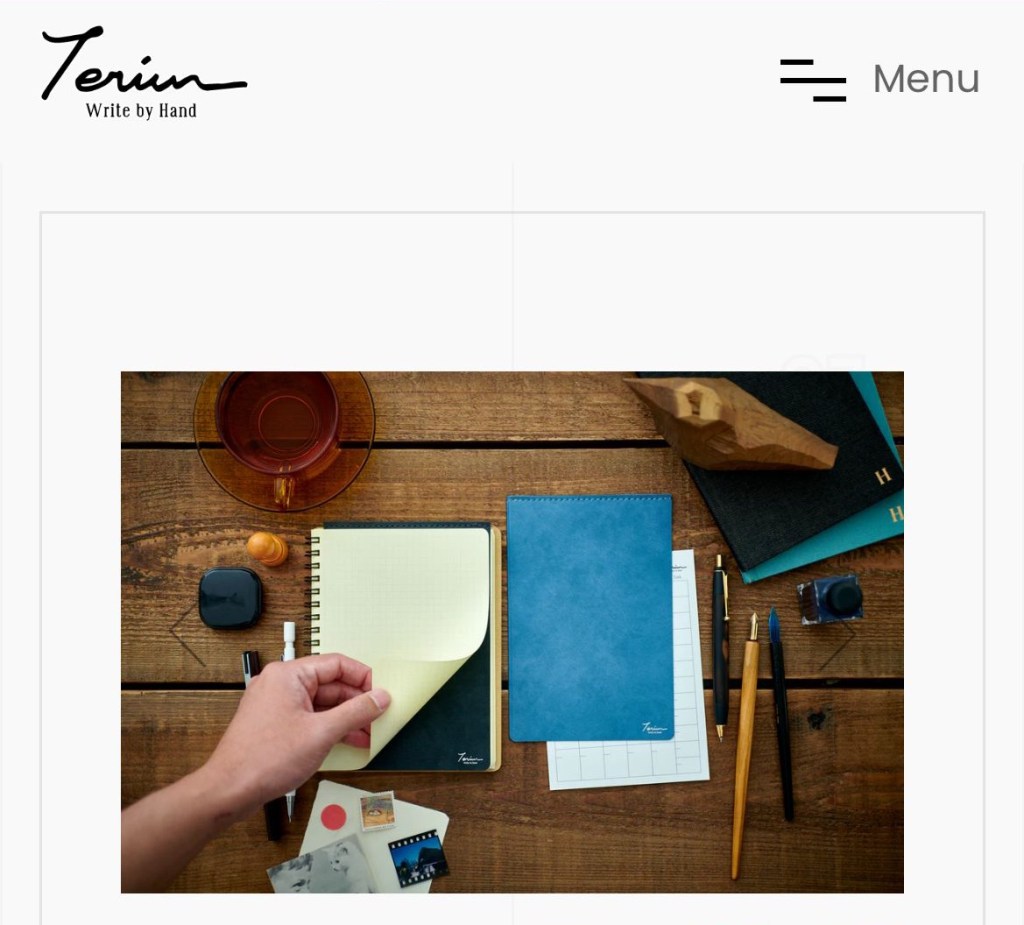Click the wooden fountain pen
This screenshot has height=925, width=1024.
(745, 745)
